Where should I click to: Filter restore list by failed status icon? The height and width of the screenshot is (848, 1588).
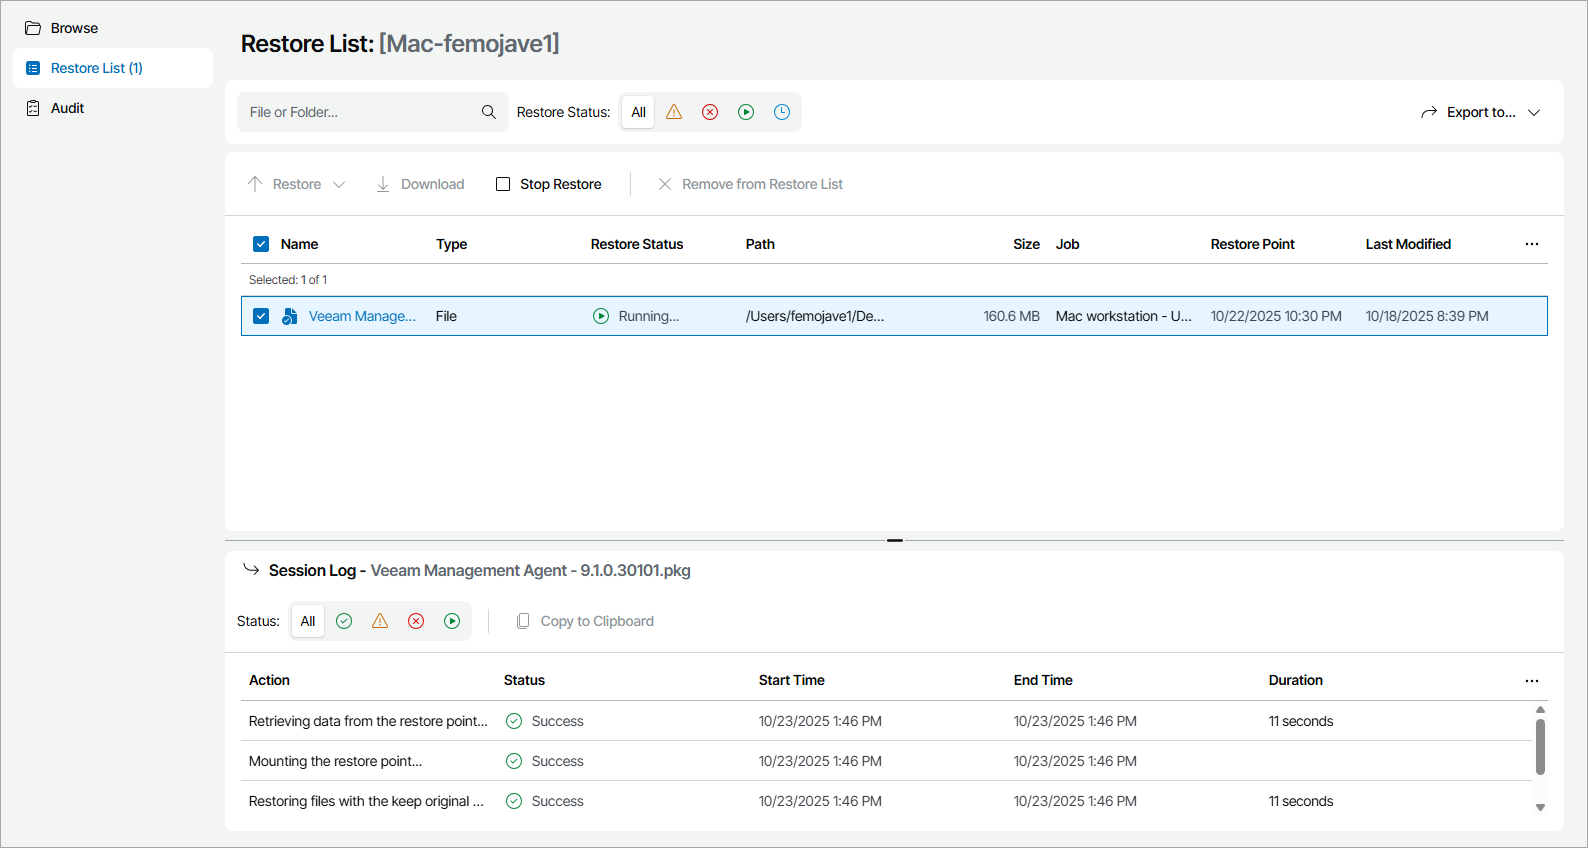click(x=710, y=112)
